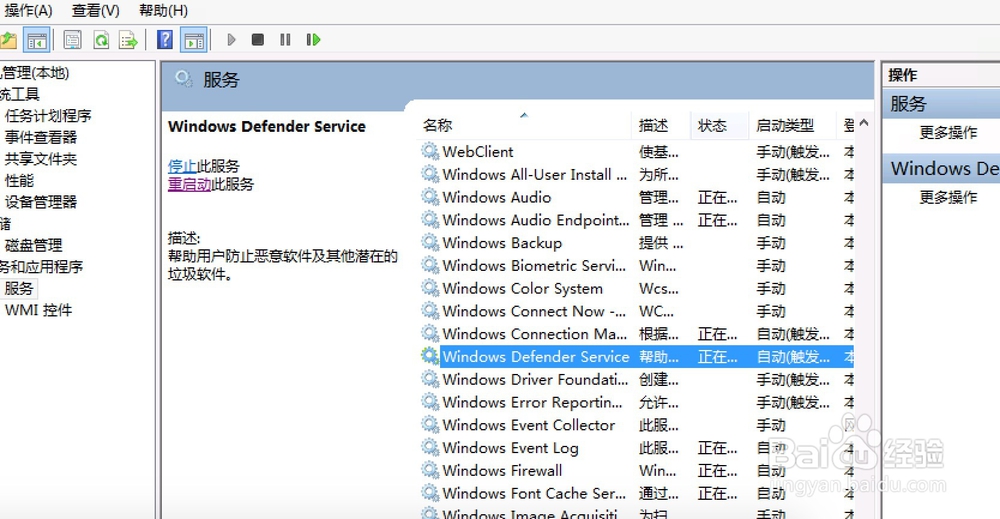This screenshot has height=519, width=1000.
Task: Select the Windows Connect Now row
Action: tap(637, 311)
